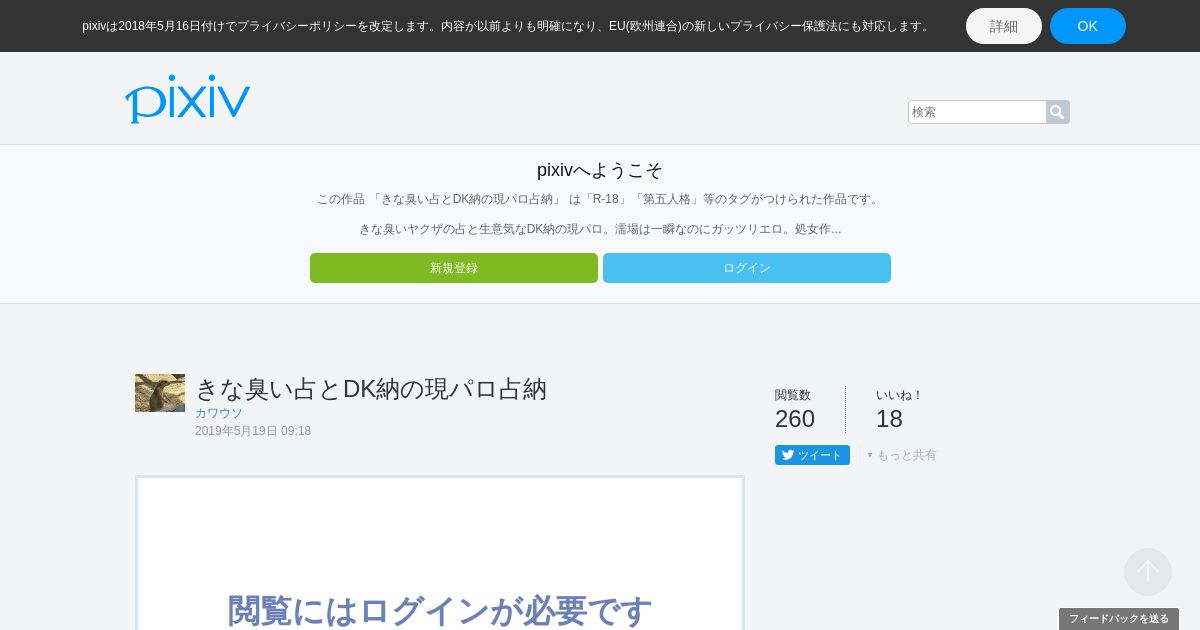1200x630 pixels.
Task: Click the privacy policy notice text
Action: (507, 26)
